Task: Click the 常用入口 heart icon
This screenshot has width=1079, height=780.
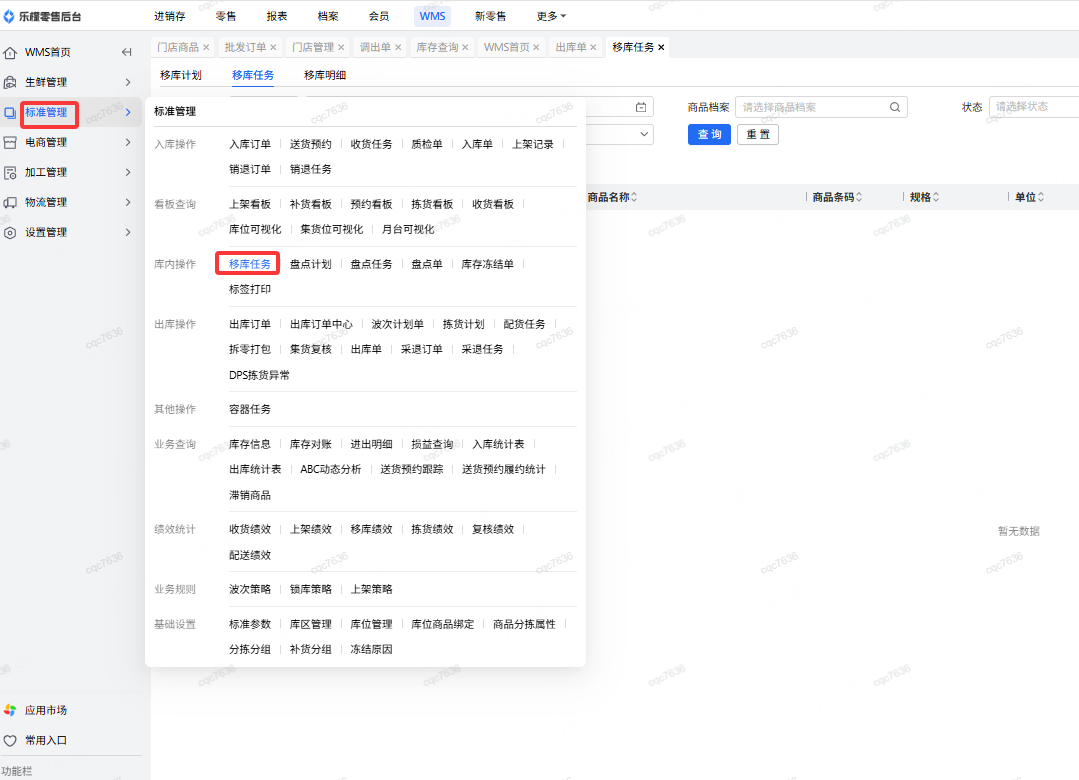Action: 10,741
